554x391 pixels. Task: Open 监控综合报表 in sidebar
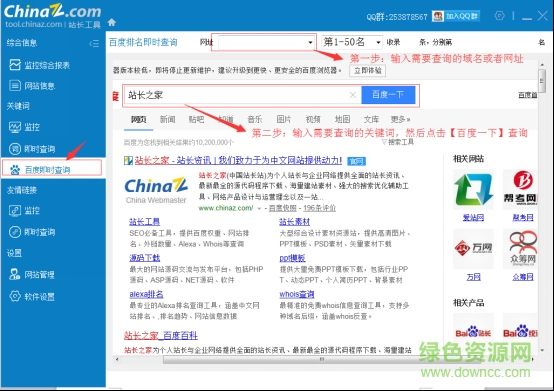click(x=47, y=65)
